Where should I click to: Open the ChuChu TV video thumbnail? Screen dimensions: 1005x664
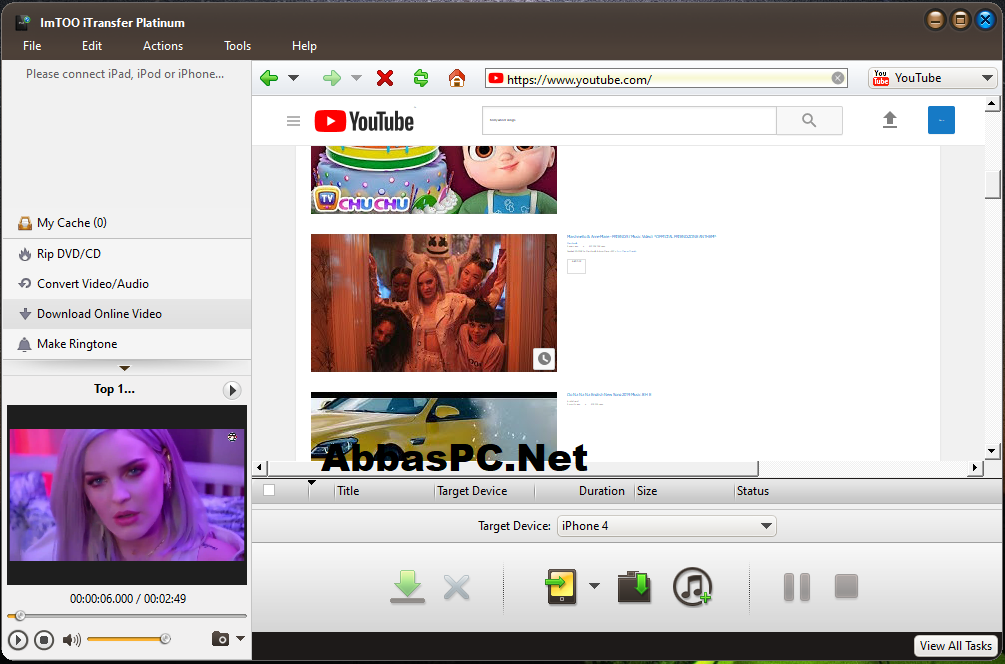434,180
